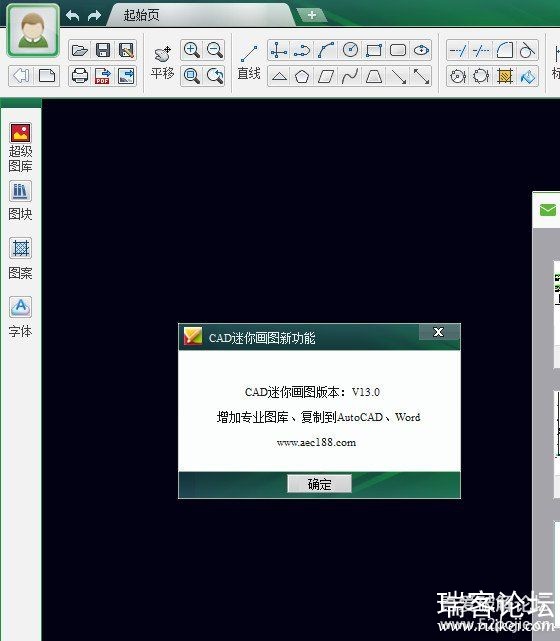Select the pentagon polygon tool
This screenshot has height=641, width=560.
pyautogui.click(x=302, y=76)
